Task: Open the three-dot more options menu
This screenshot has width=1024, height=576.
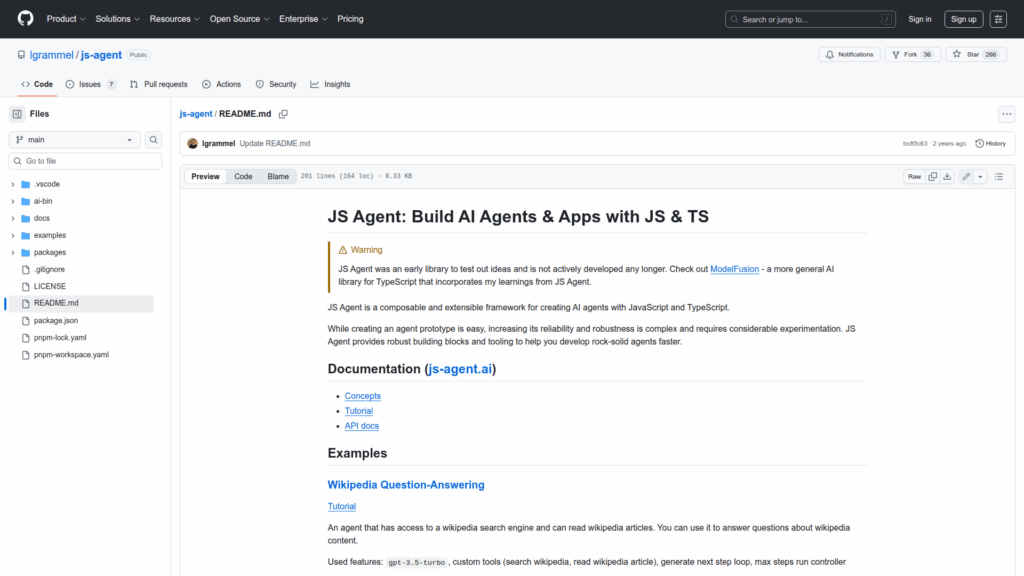Action: [1007, 114]
